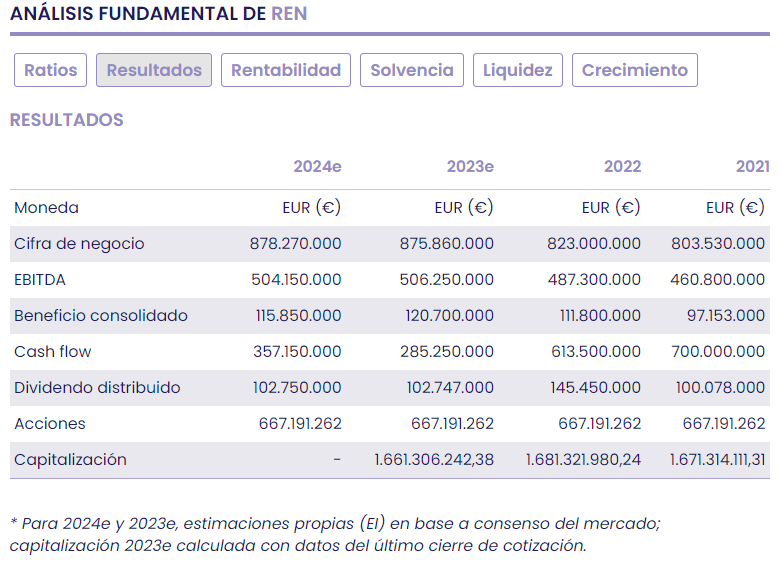Click the 2024e EBITDA value 504.150.000
Viewport: 782px width, 565px height.
[x=296, y=280]
